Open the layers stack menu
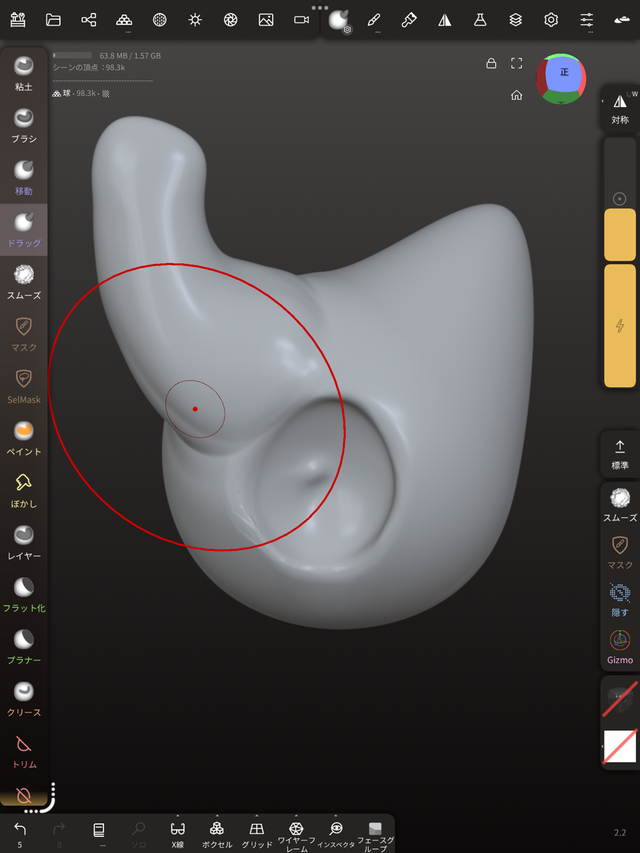The width and height of the screenshot is (640, 853). [x=515, y=19]
